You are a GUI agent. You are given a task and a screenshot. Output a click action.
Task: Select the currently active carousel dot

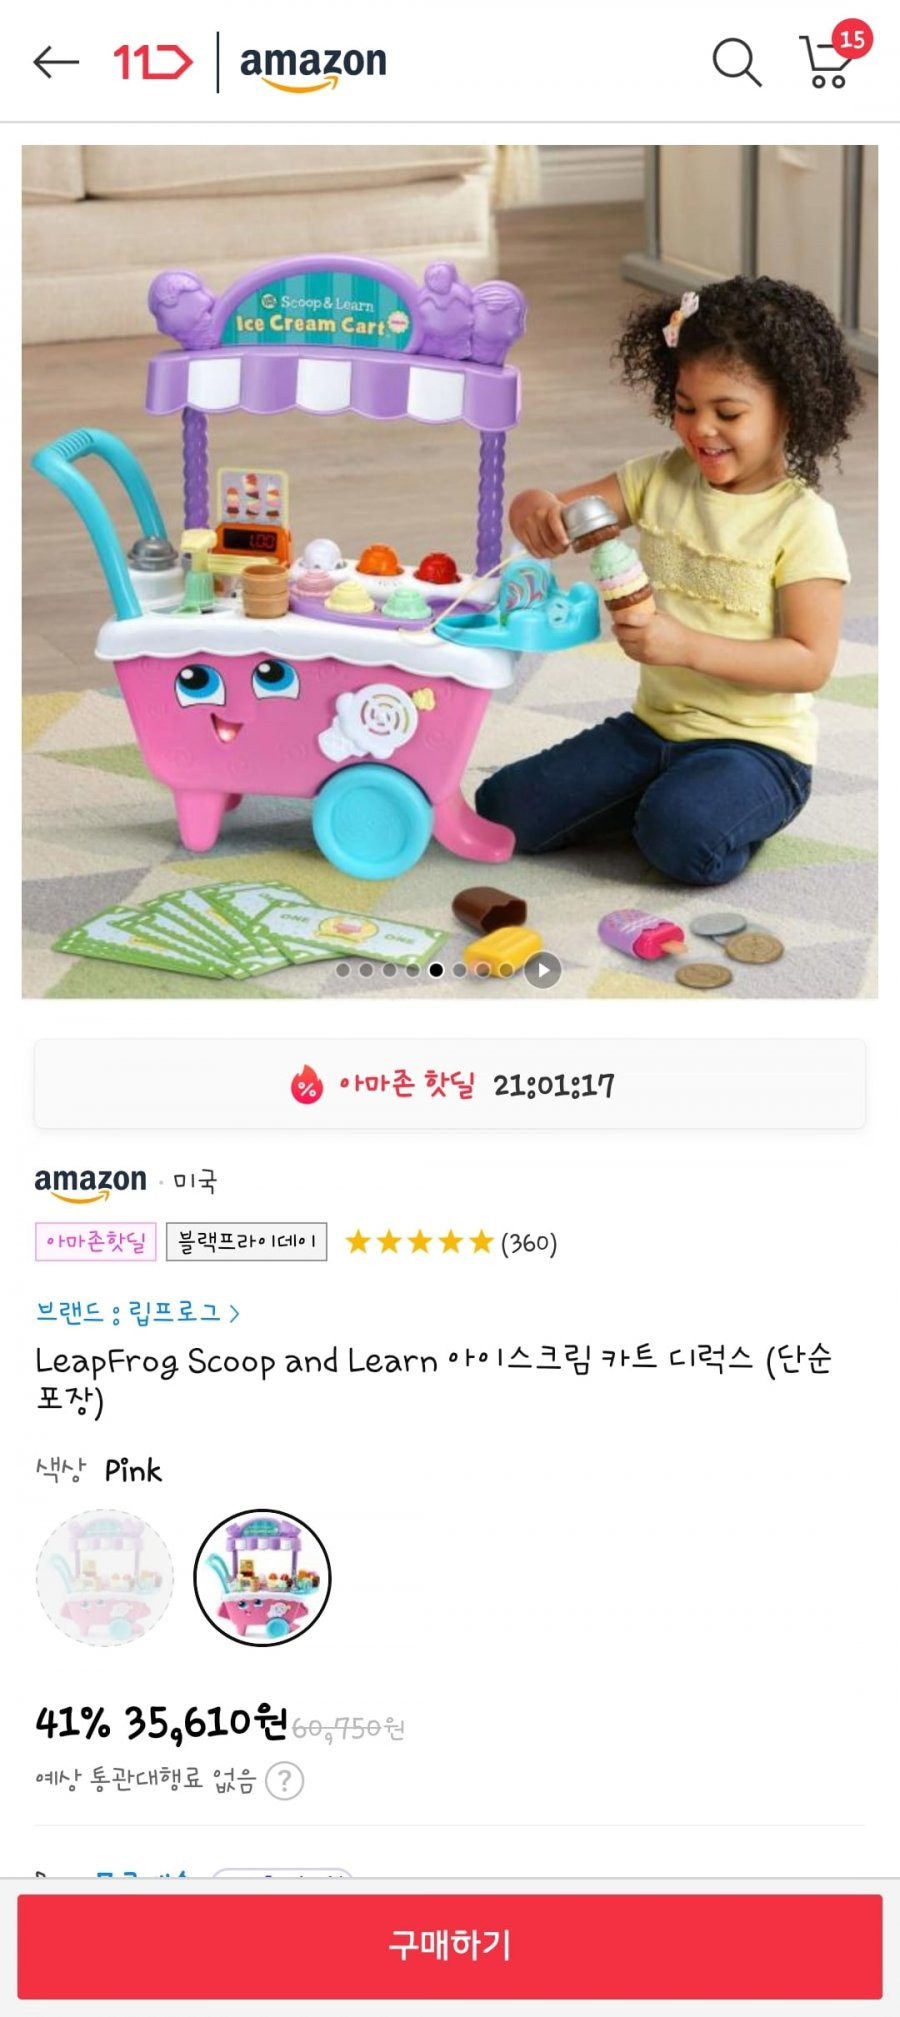tap(436, 969)
